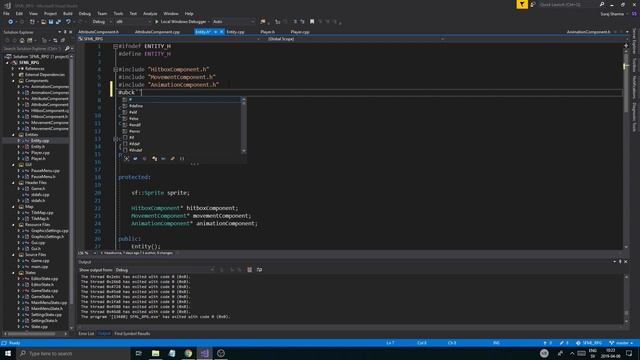This screenshot has width=640, height=360.
Task: Open the Build menu
Action: [68, 13]
